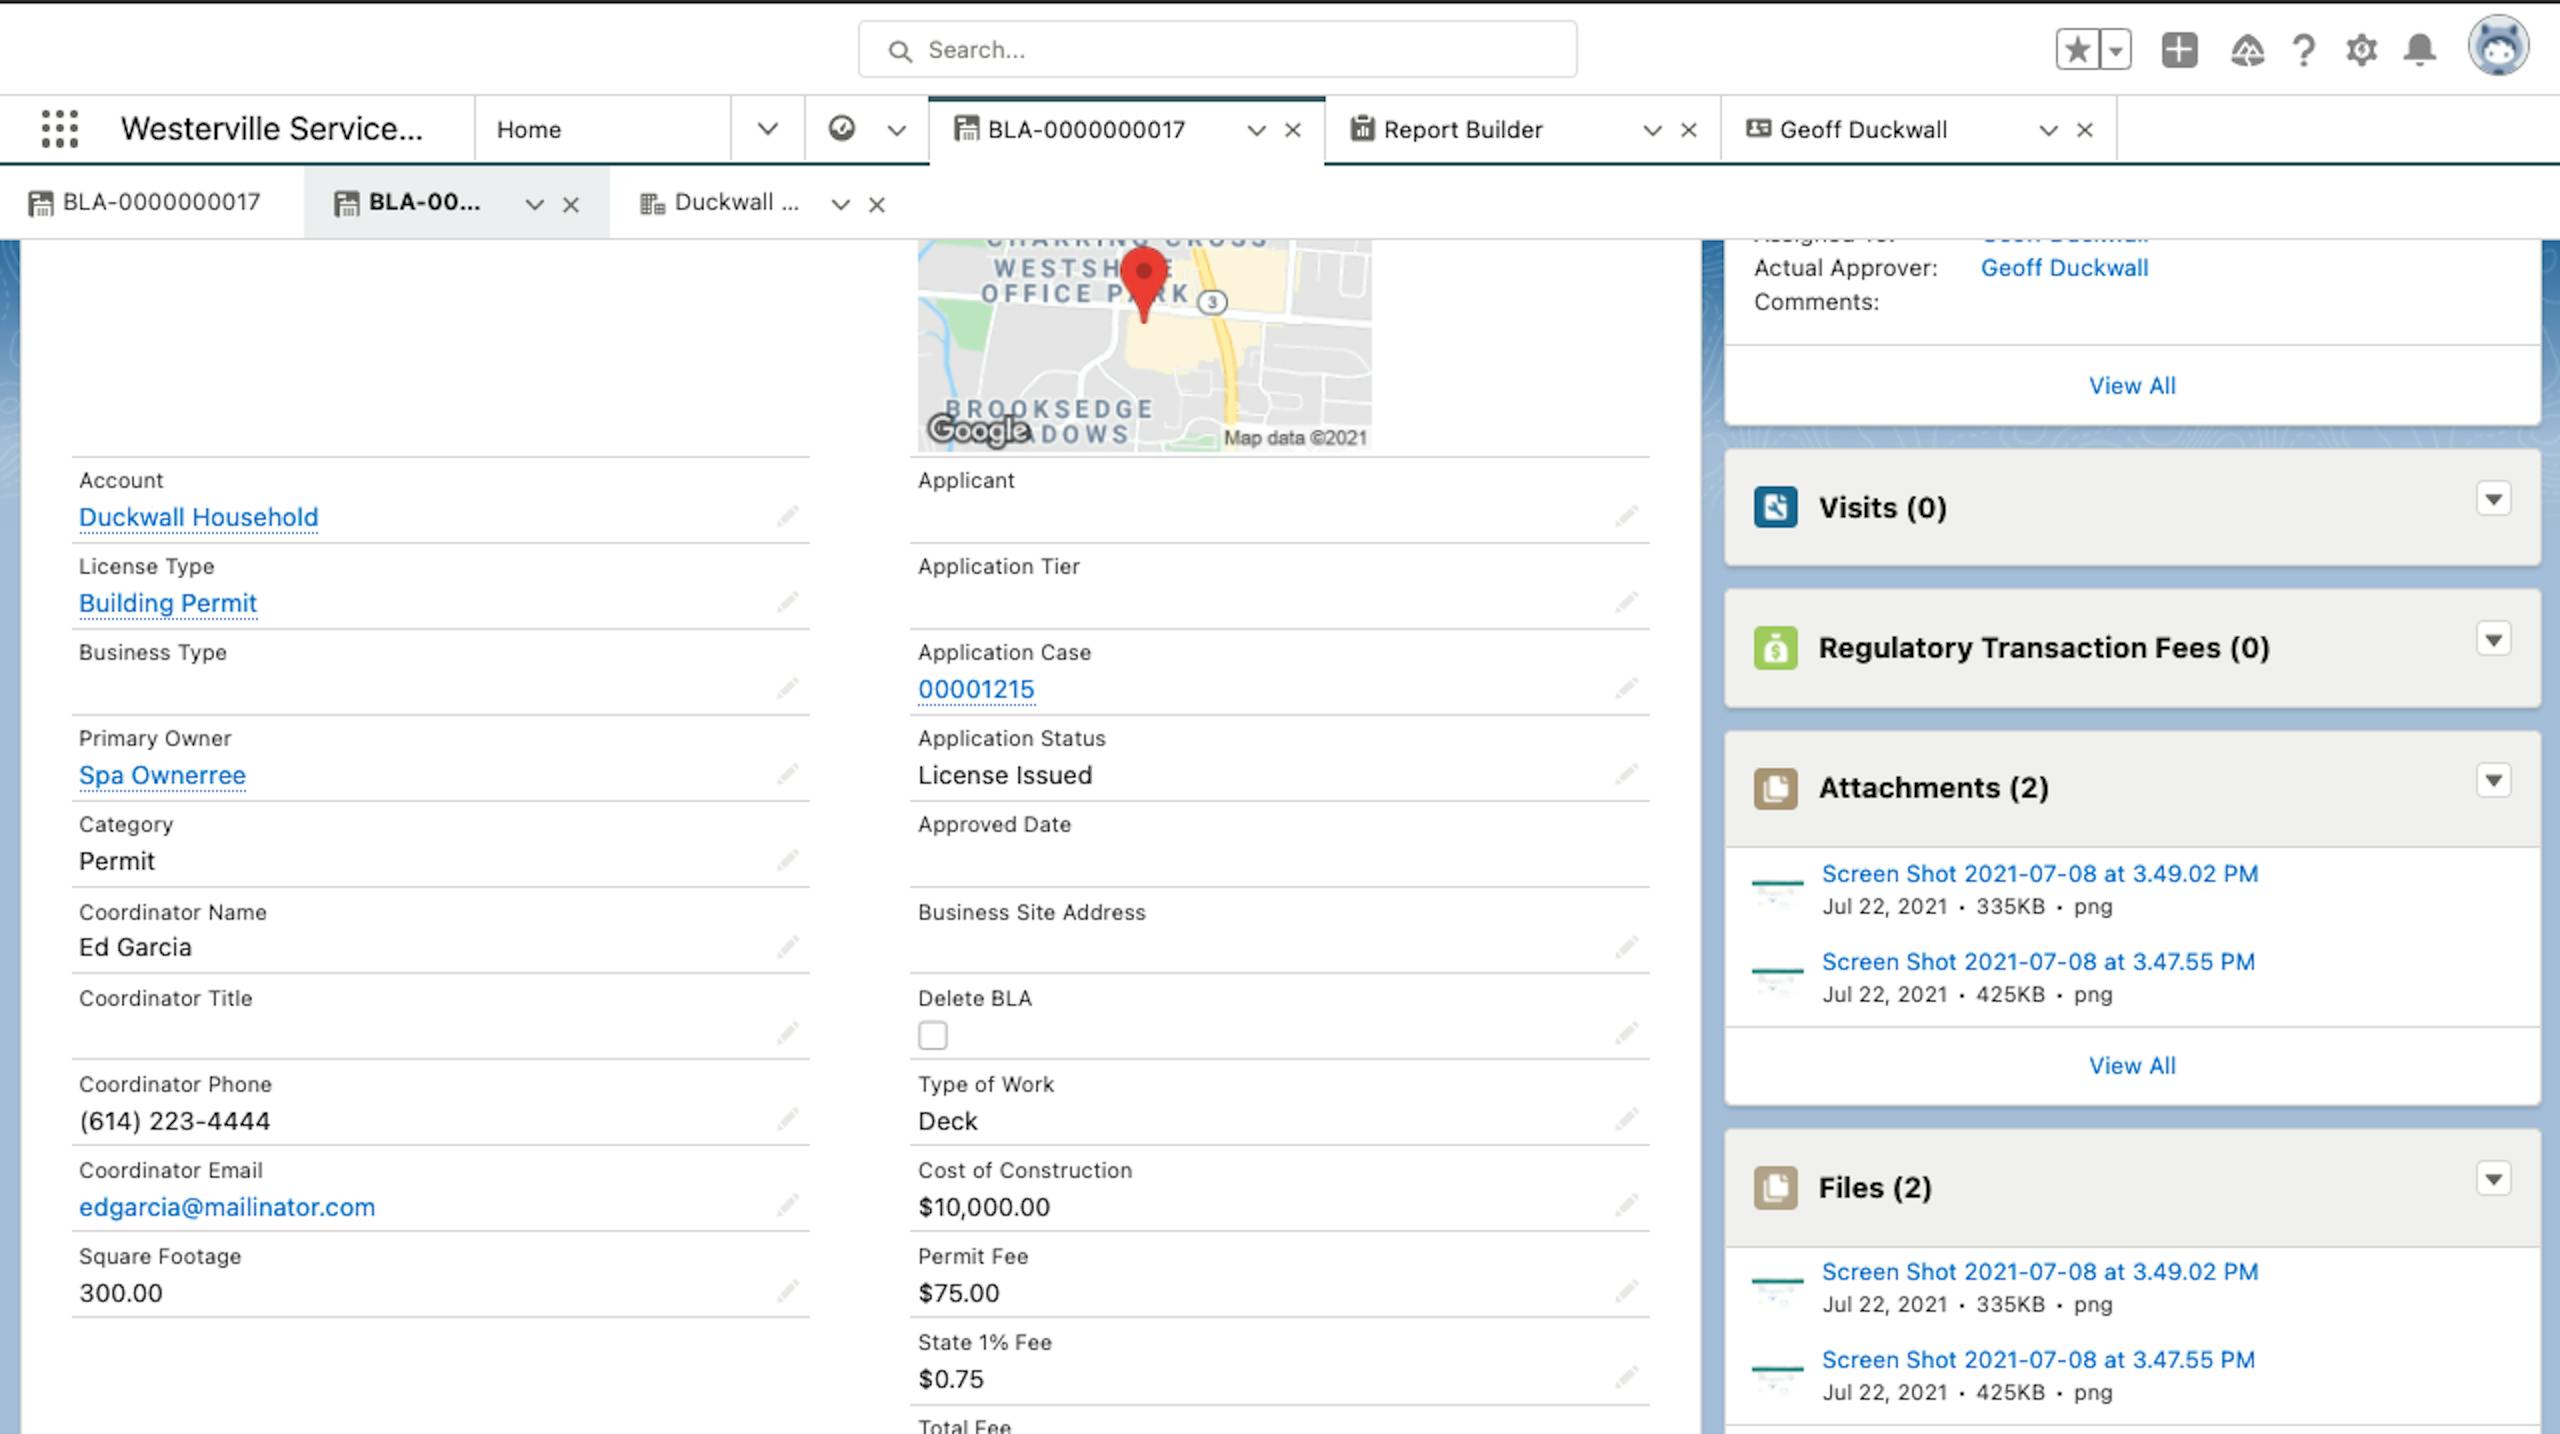Open Regulatory Transaction Fees dropdown menu
This screenshot has height=1434, width=2560.
click(x=2493, y=640)
